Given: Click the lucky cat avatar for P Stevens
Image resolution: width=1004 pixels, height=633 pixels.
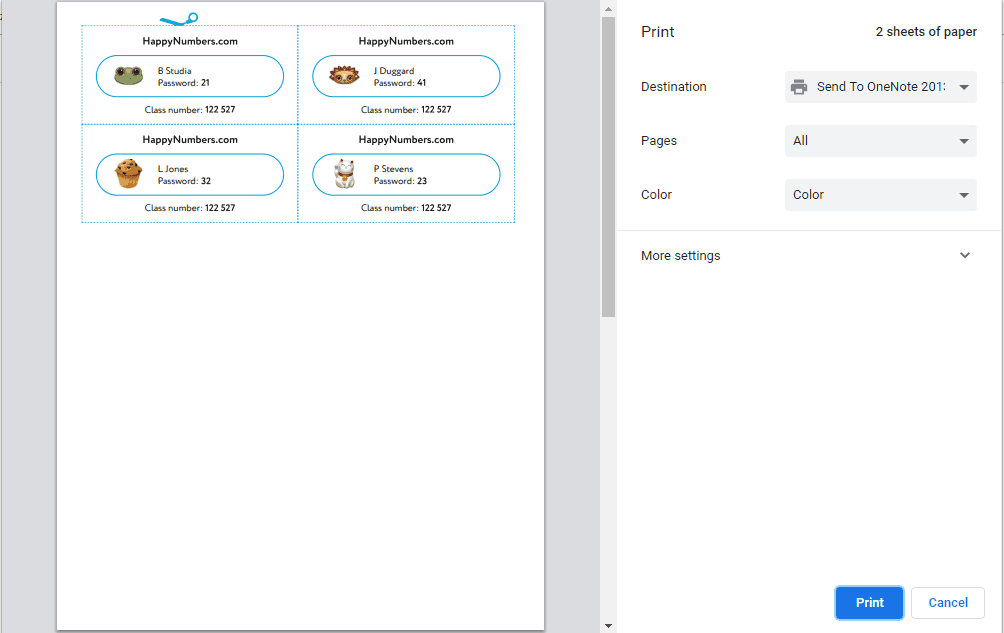Looking at the screenshot, I should tap(345, 173).
